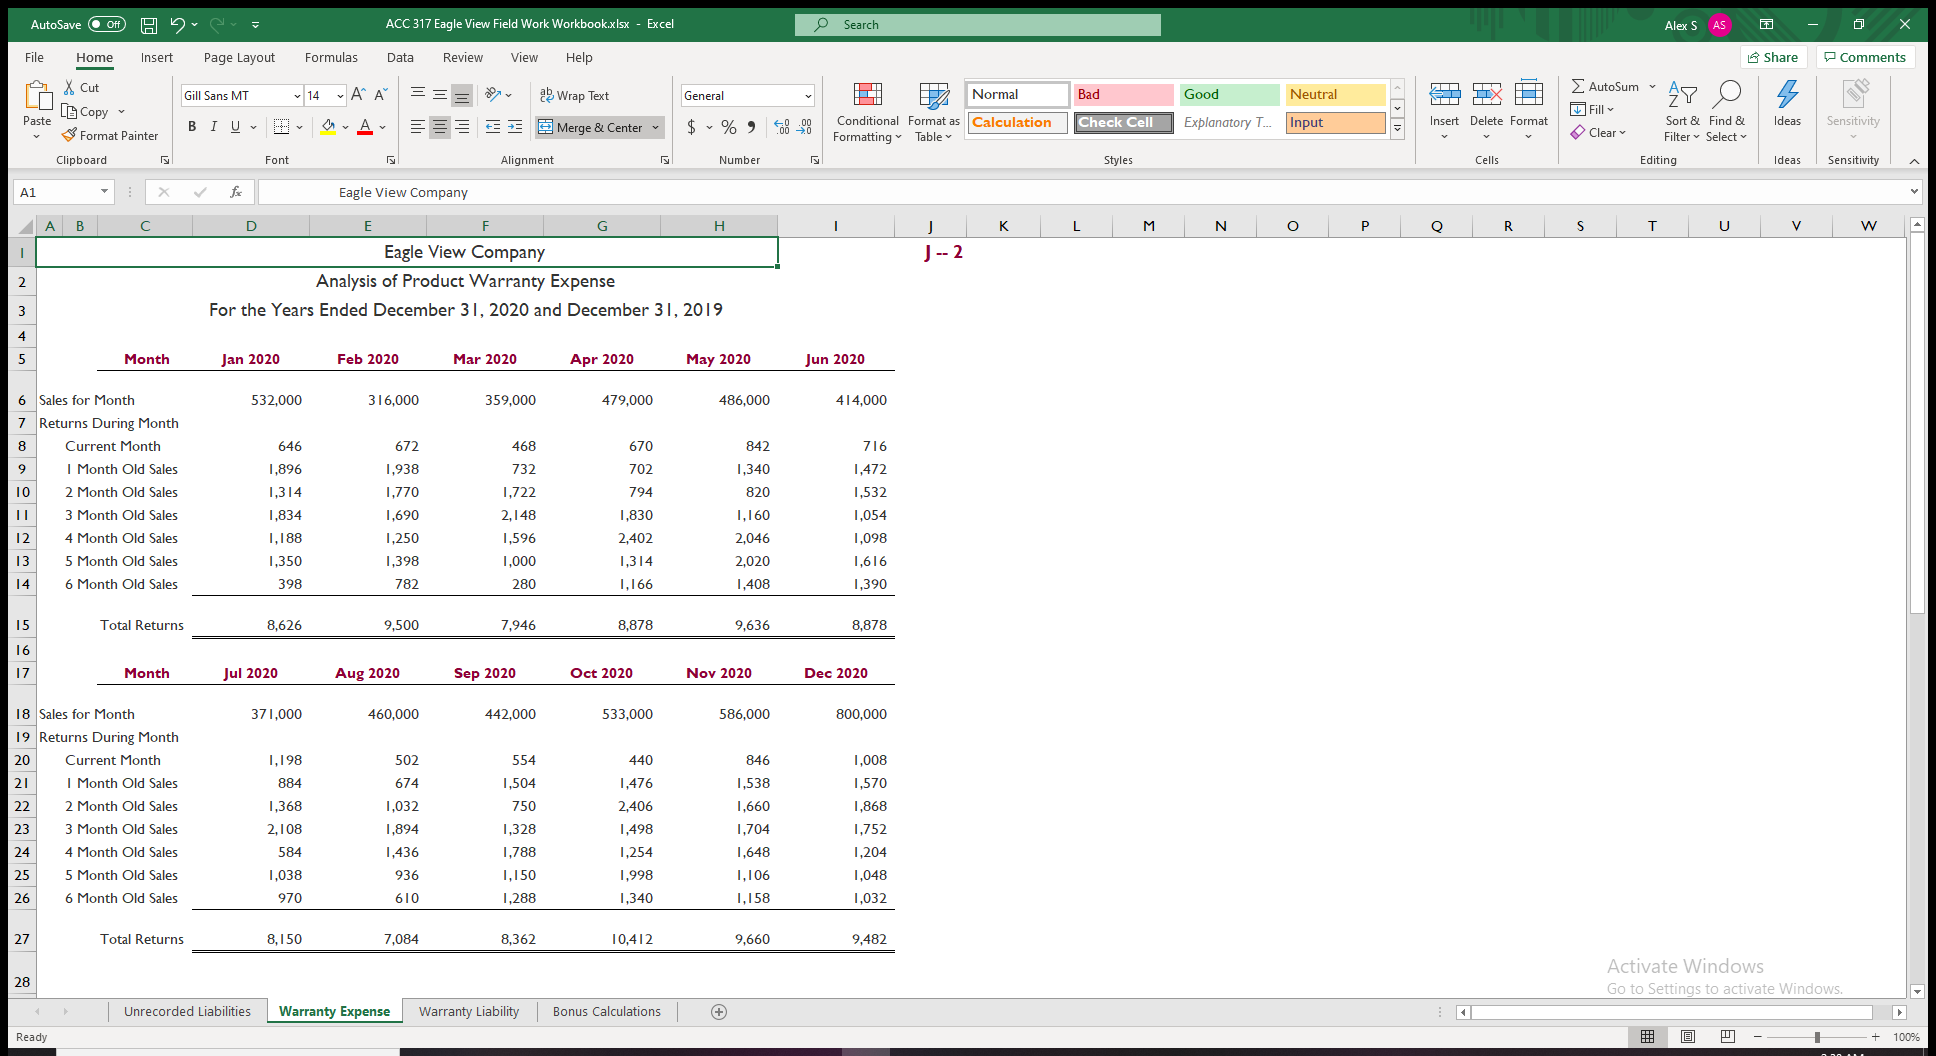The image size is (1936, 1056).
Task: Click the Comments button
Action: pyautogui.click(x=1866, y=57)
